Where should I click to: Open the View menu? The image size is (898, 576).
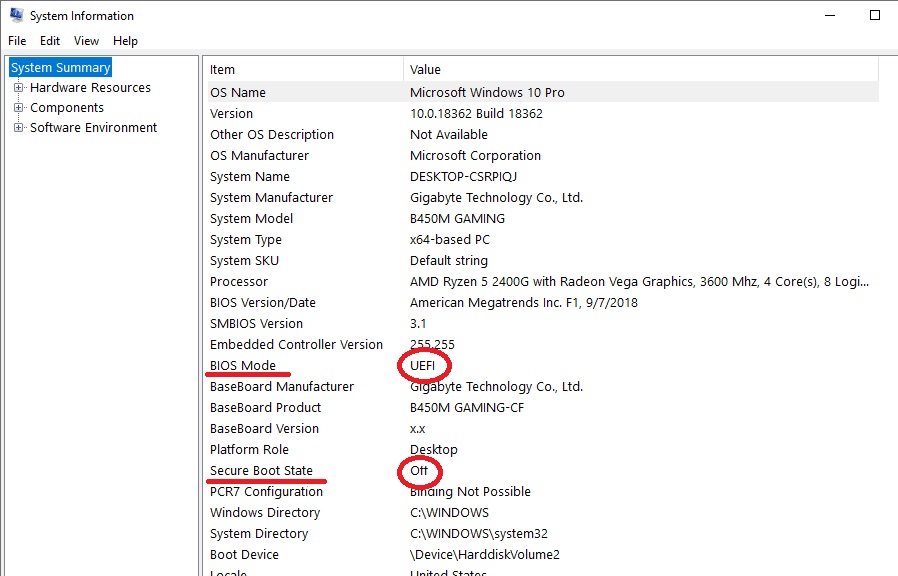coord(86,40)
